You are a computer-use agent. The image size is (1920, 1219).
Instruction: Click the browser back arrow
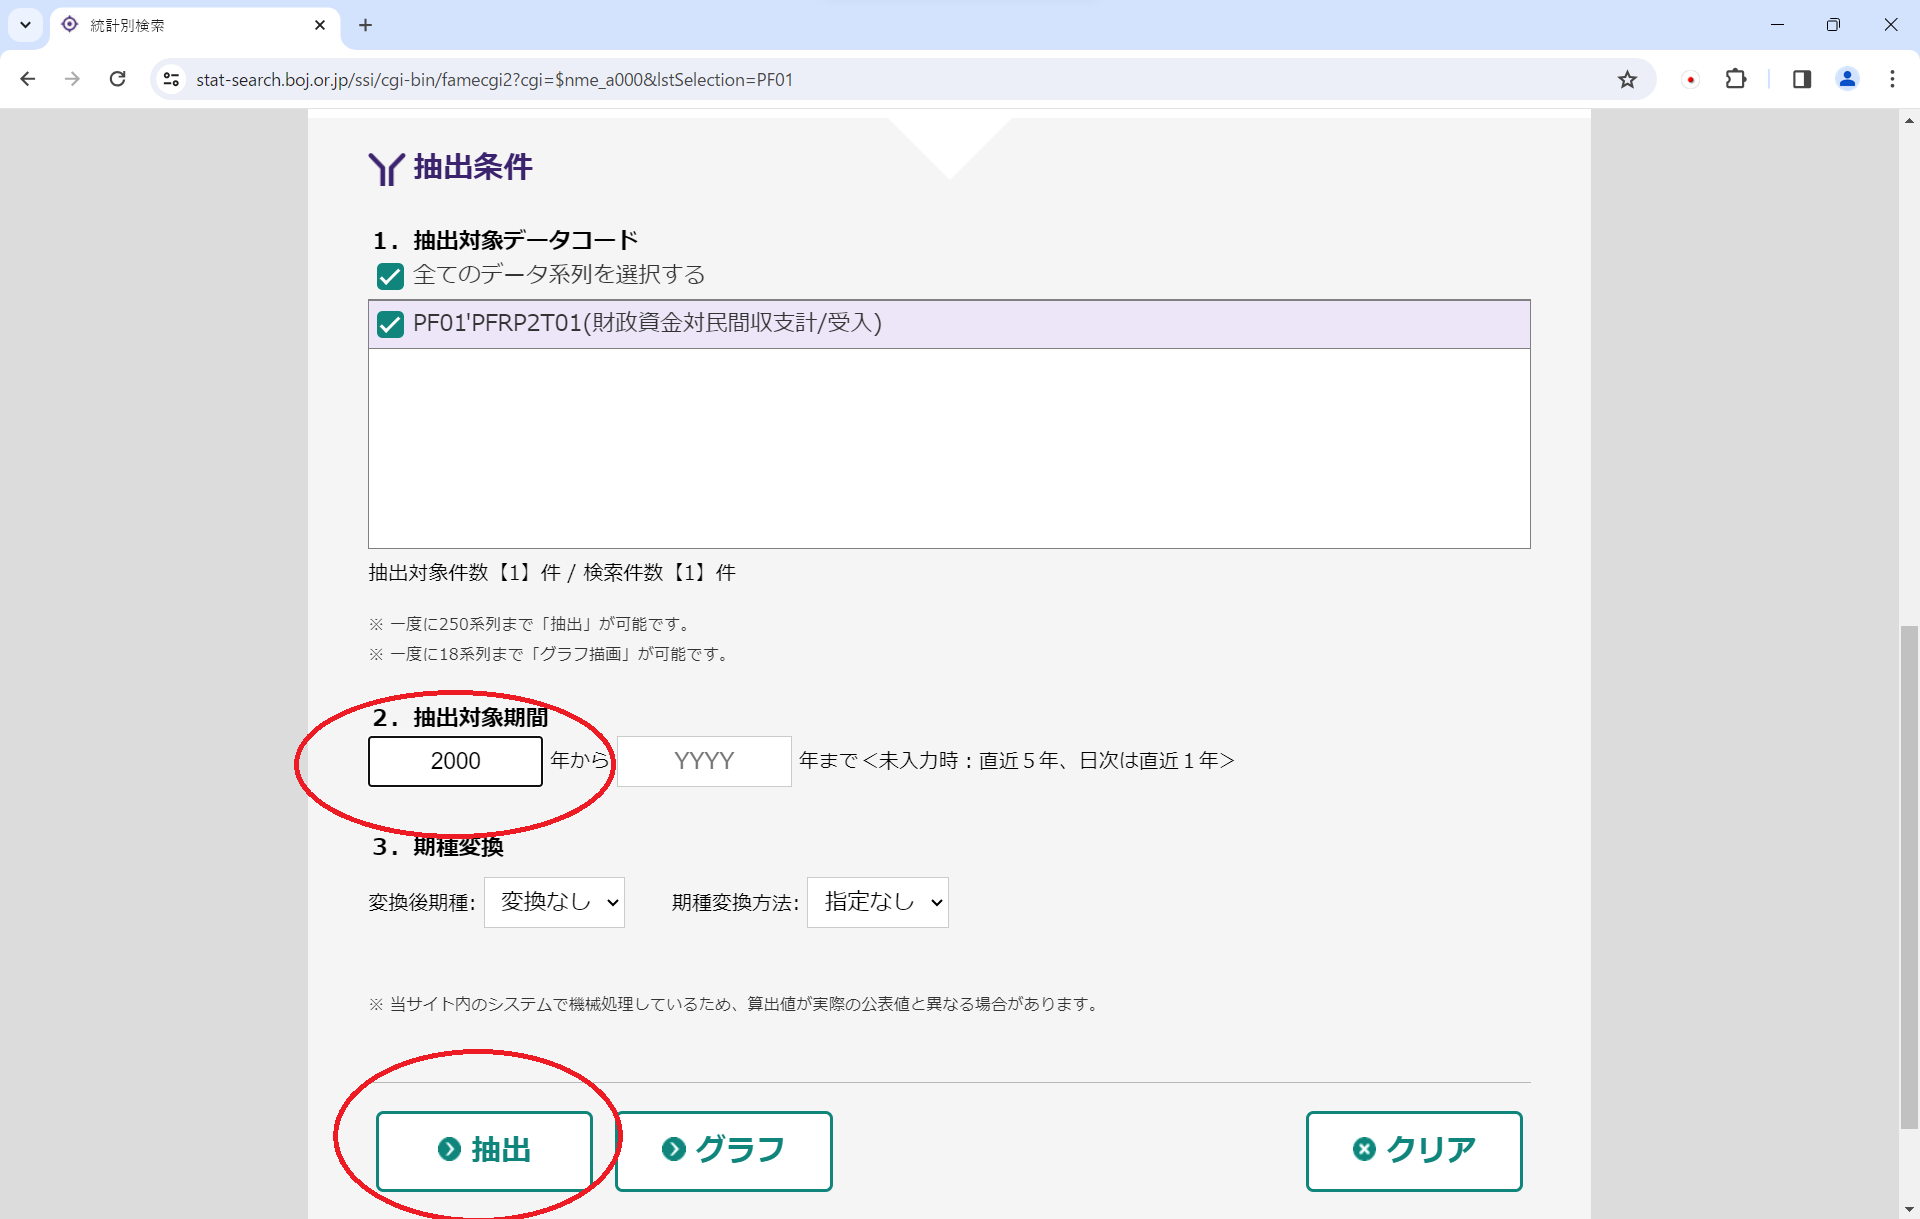pos(28,79)
